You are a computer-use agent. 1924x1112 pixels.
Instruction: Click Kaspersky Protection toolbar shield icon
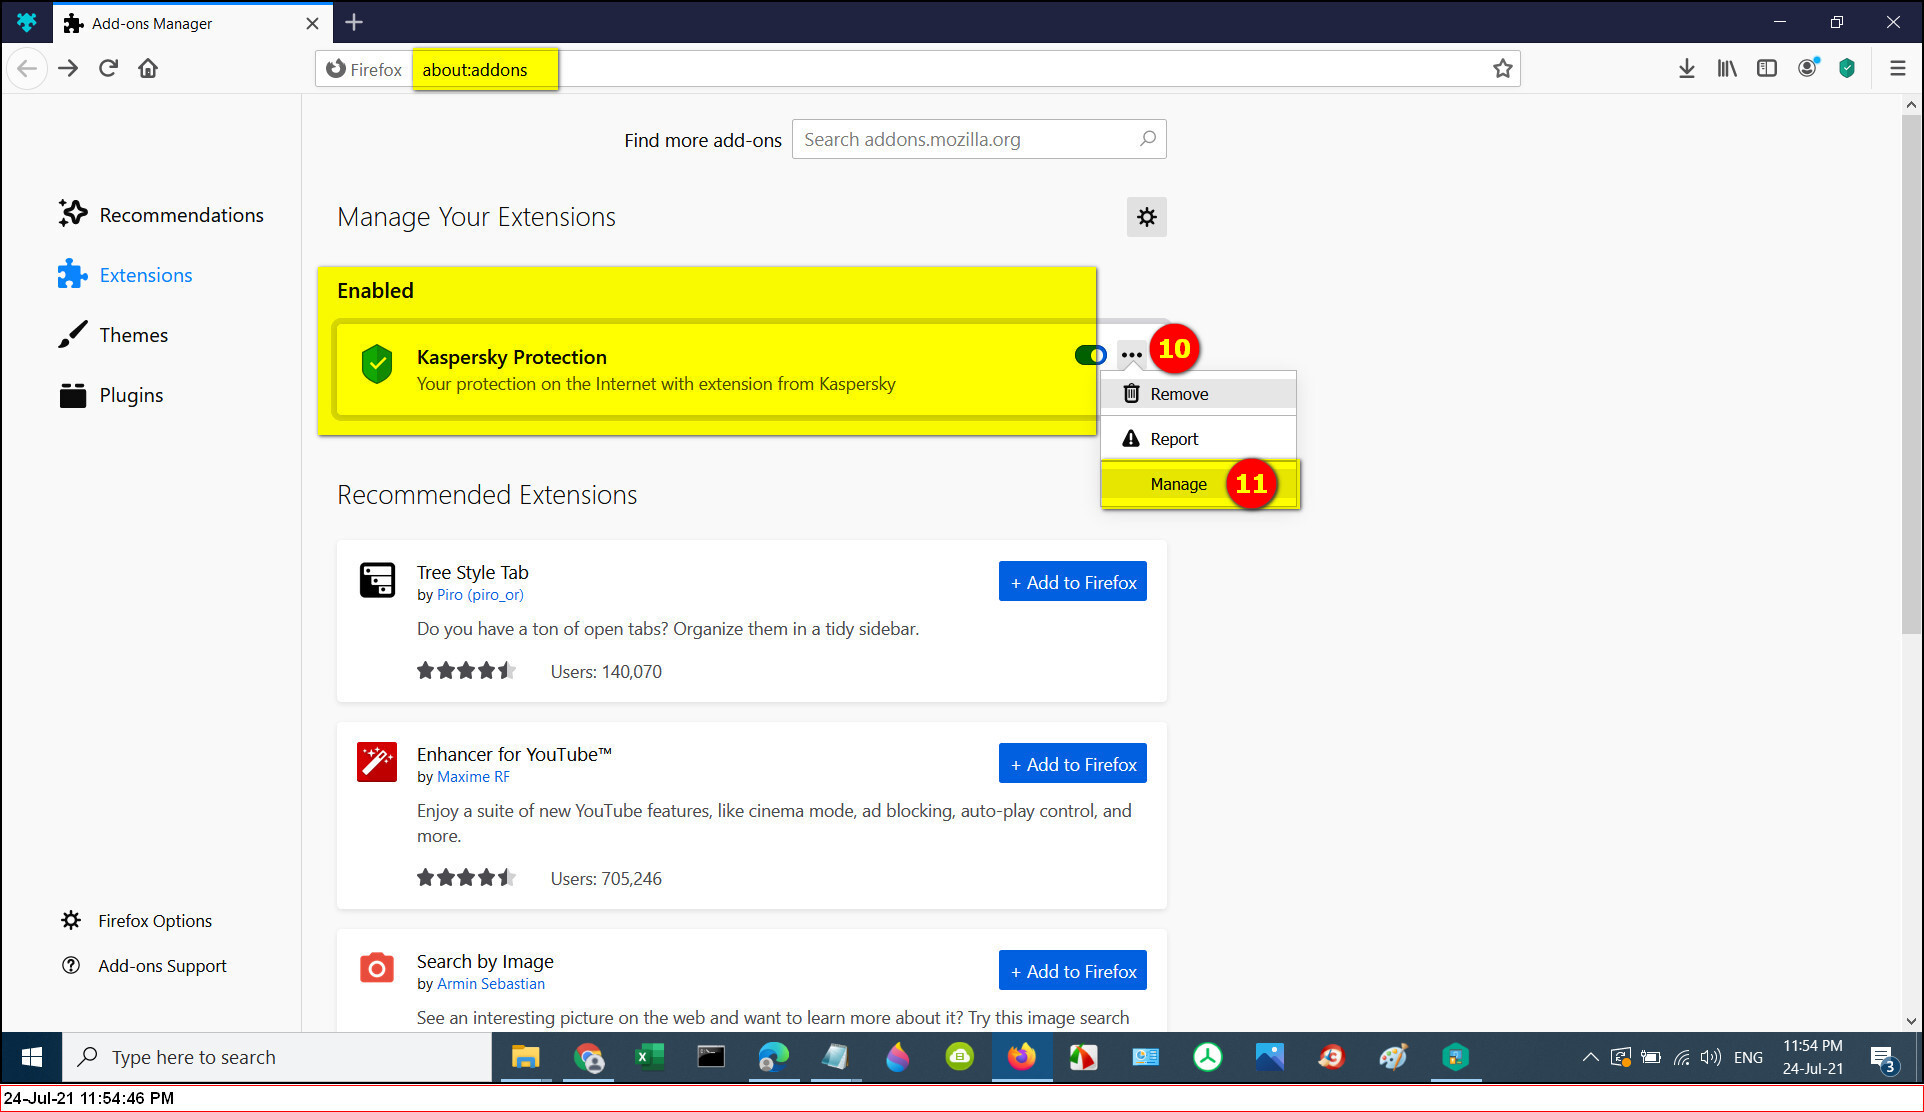(1847, 69)
